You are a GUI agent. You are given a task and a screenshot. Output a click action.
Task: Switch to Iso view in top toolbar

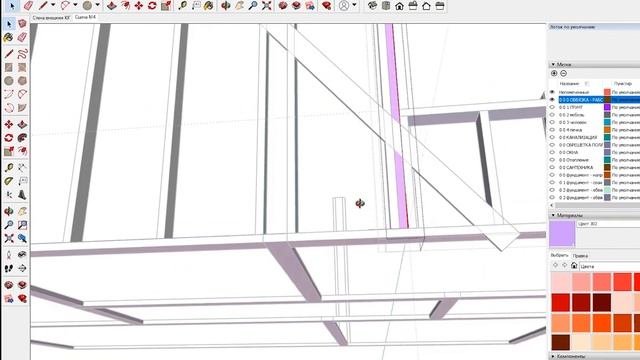[x=372, y=6]
